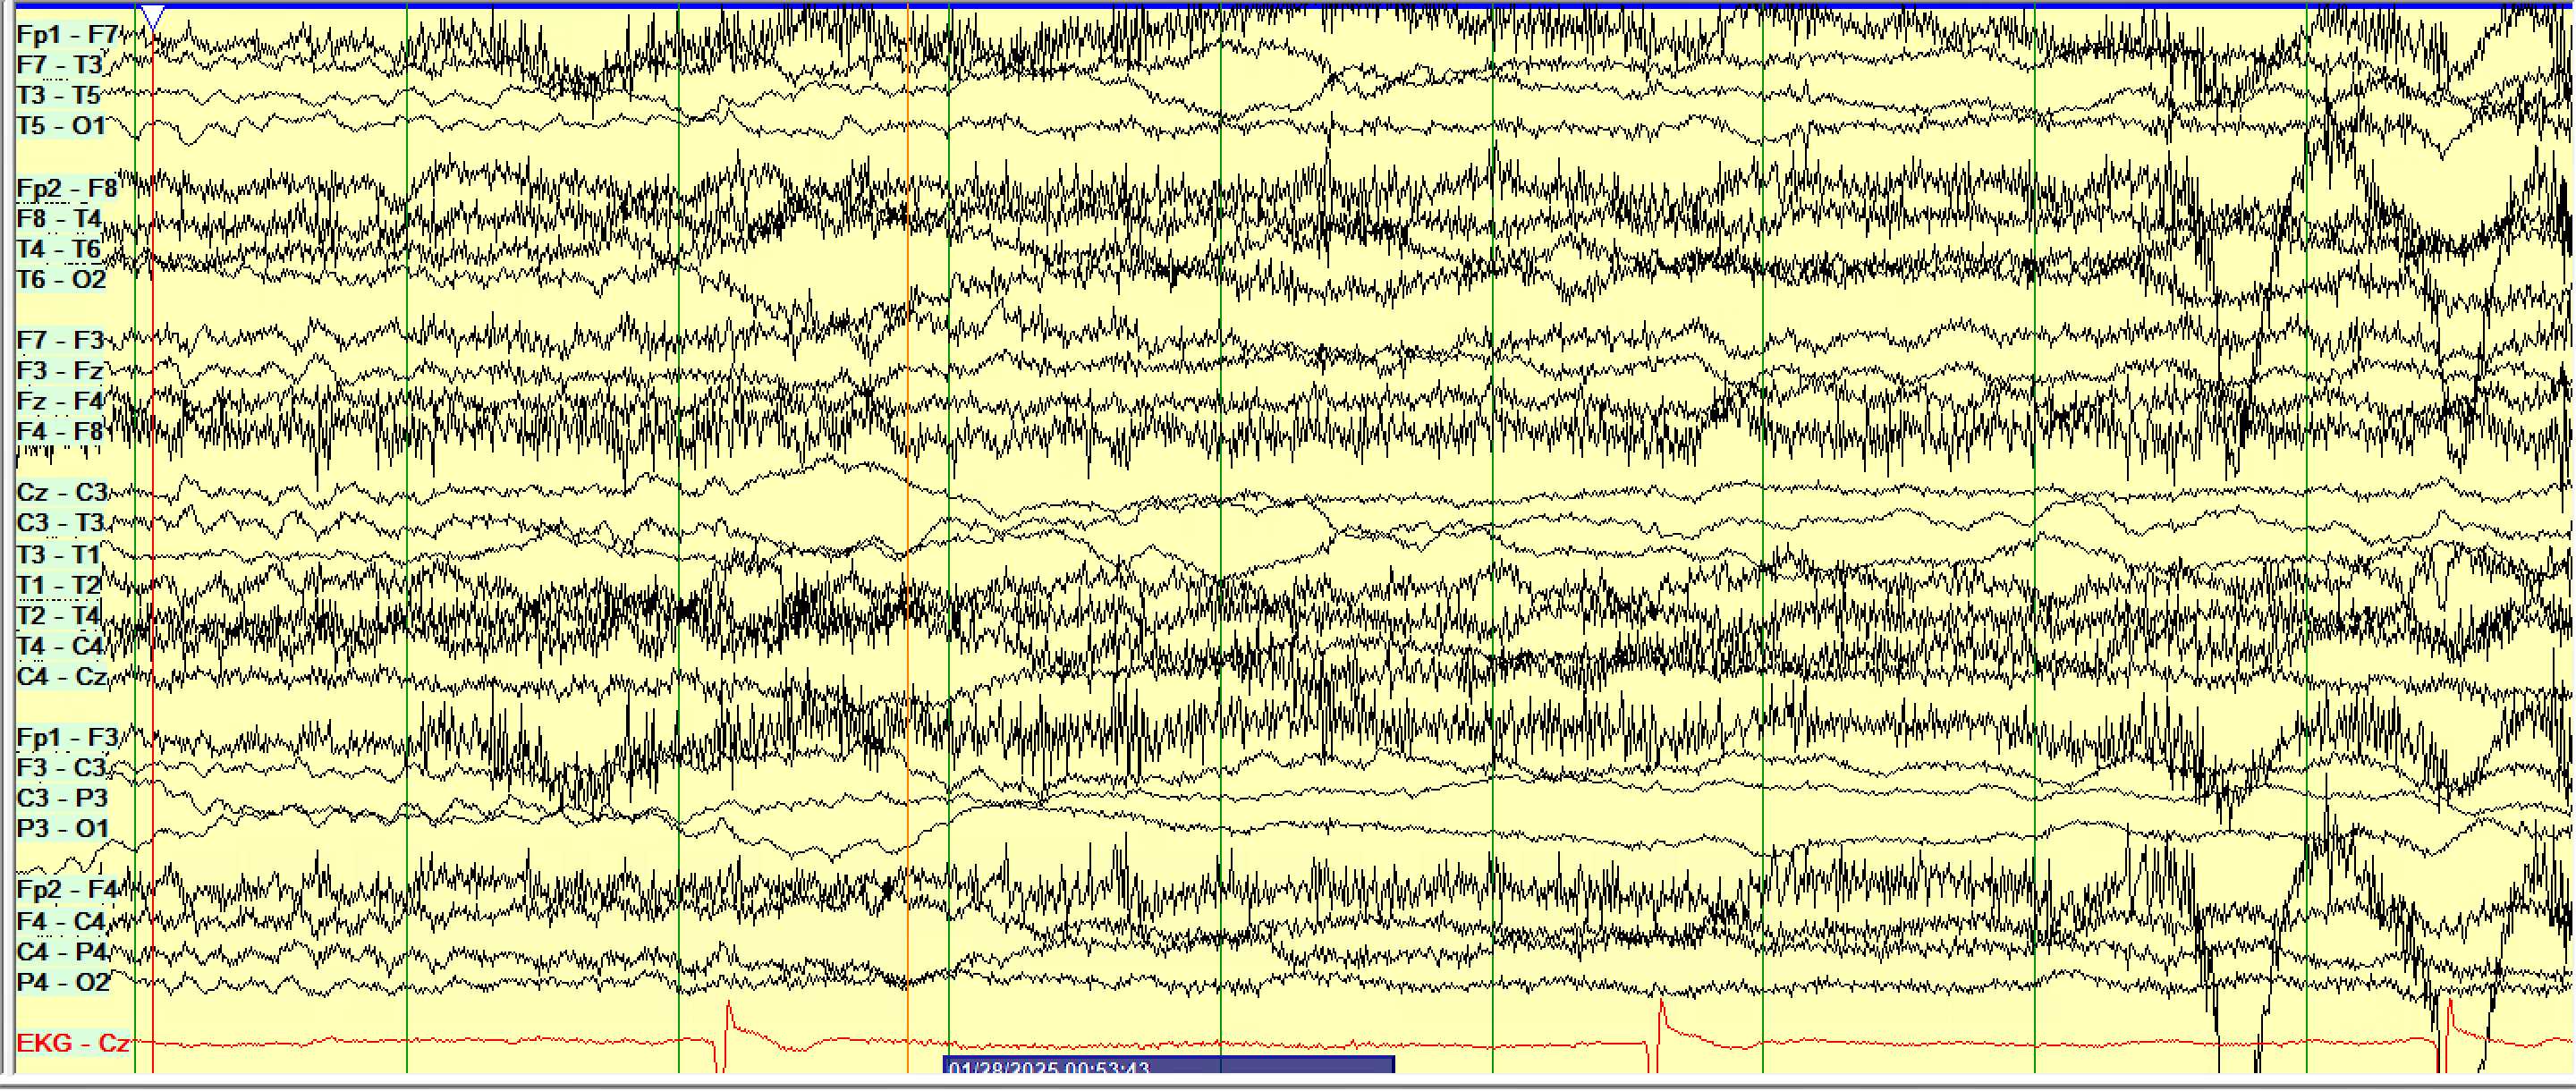Click the first EKG spike on red trace
This screenshot has width=2576, height=1091.
coord(728,1012)
